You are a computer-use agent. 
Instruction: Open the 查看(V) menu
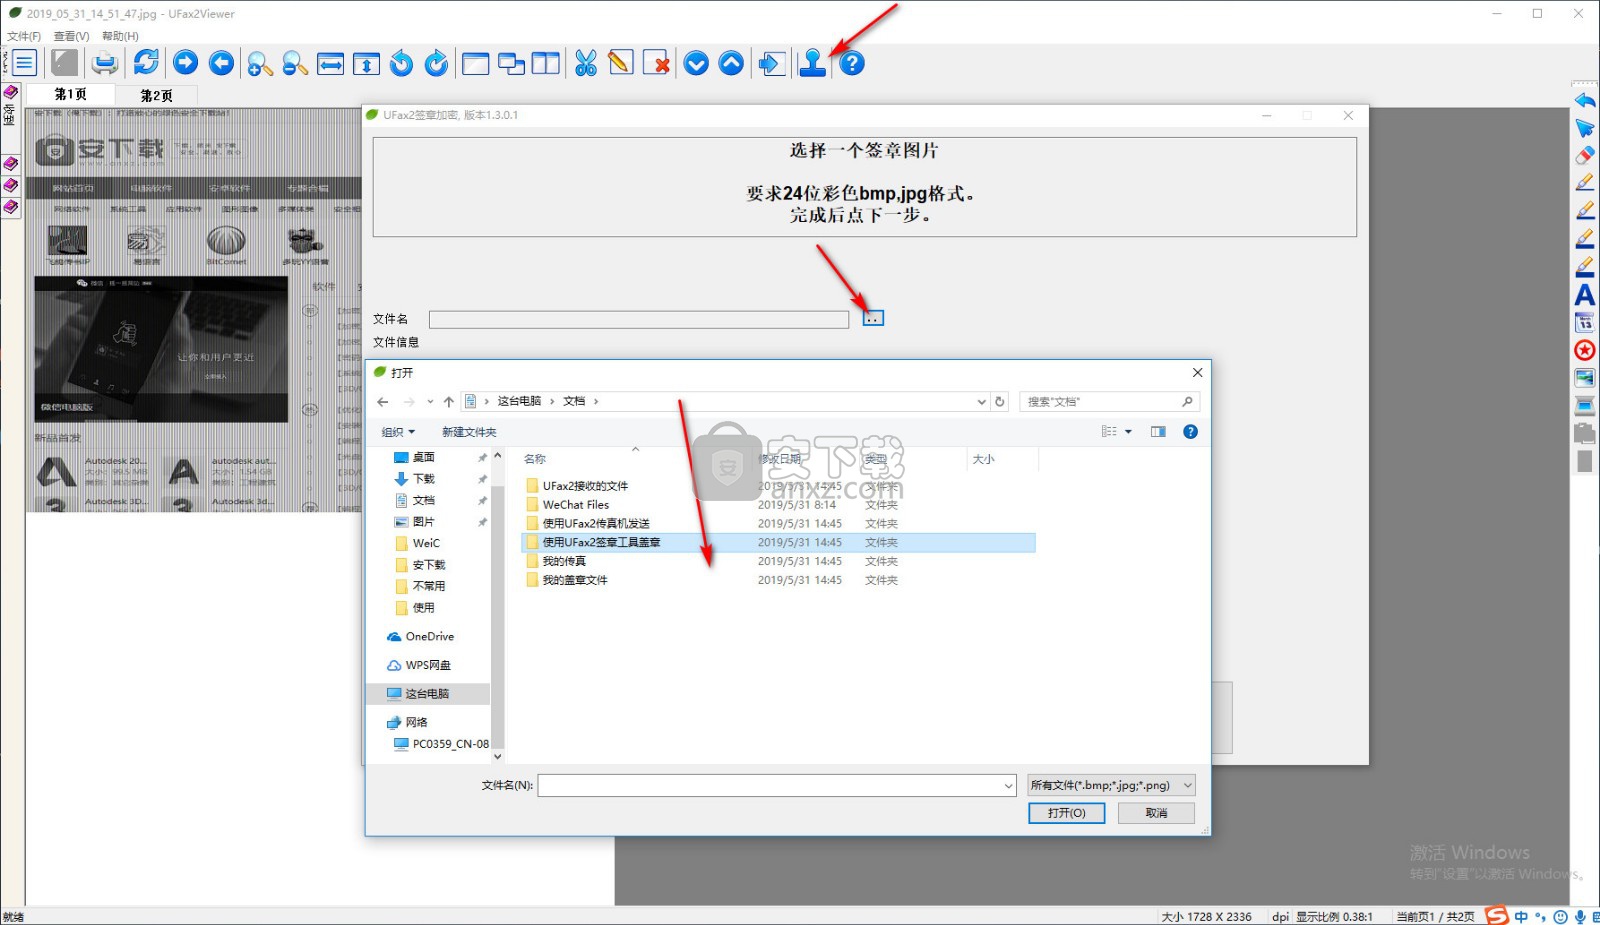point(71,36)
